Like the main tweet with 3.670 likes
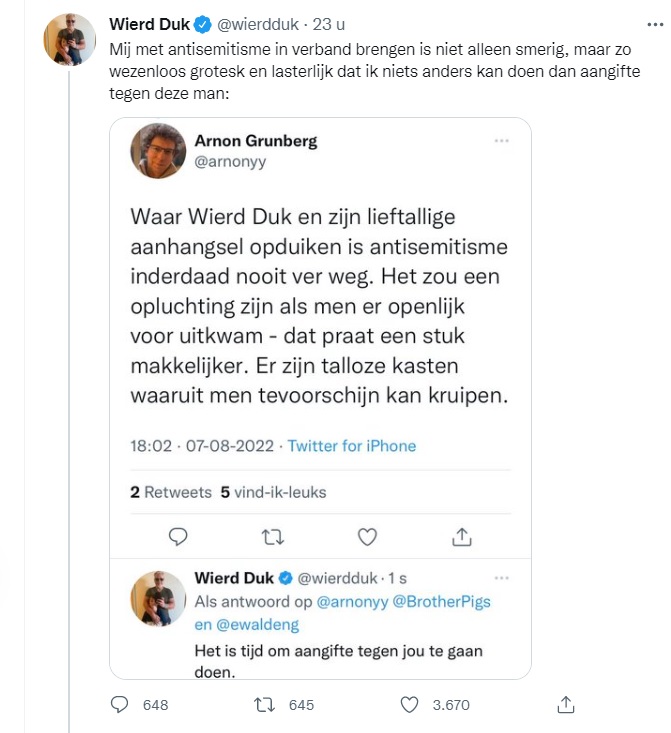The image size is (671, 733). coord(409,705)
